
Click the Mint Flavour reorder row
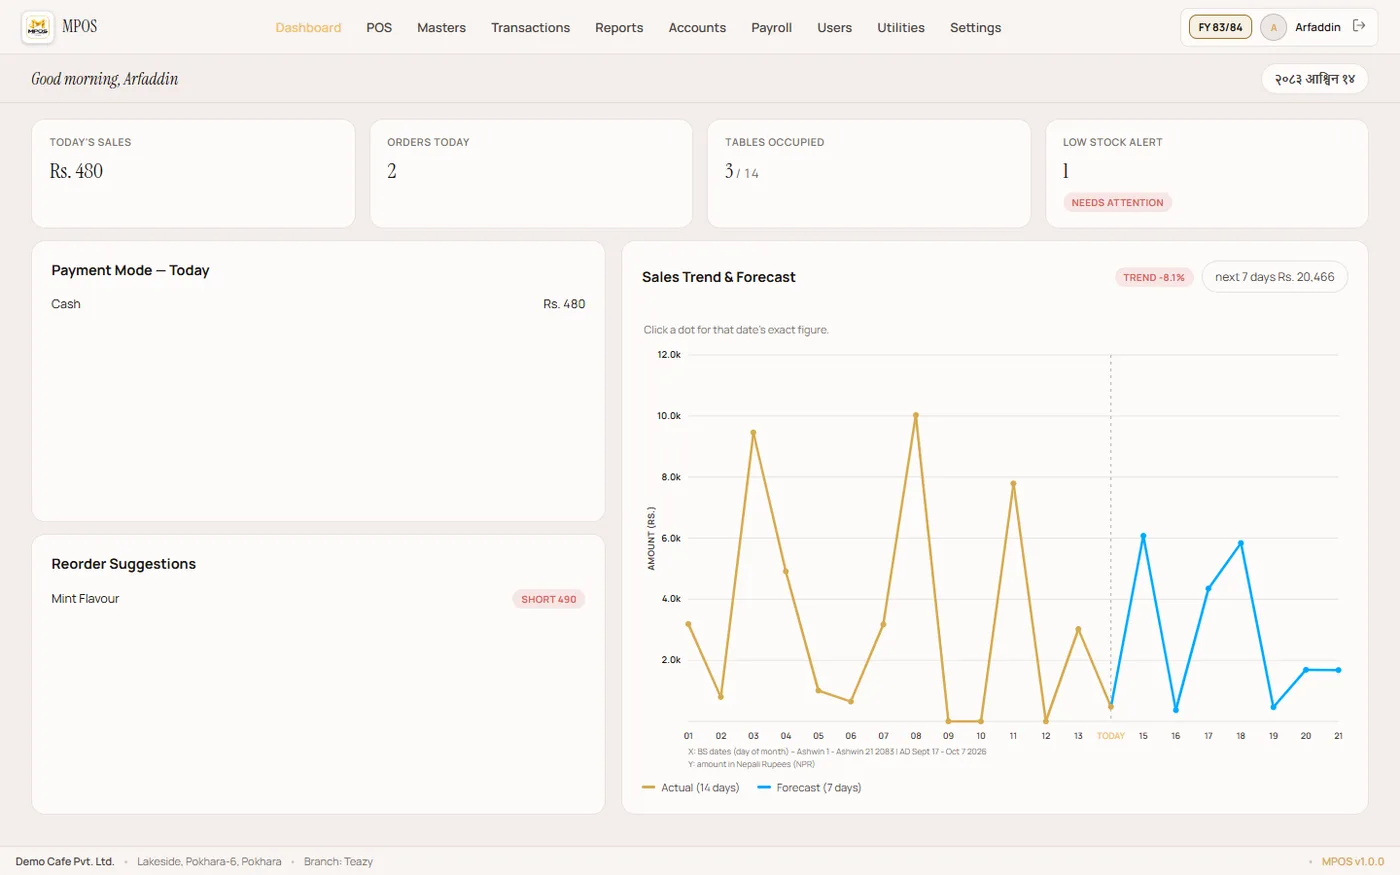click(x=318, y=599)
